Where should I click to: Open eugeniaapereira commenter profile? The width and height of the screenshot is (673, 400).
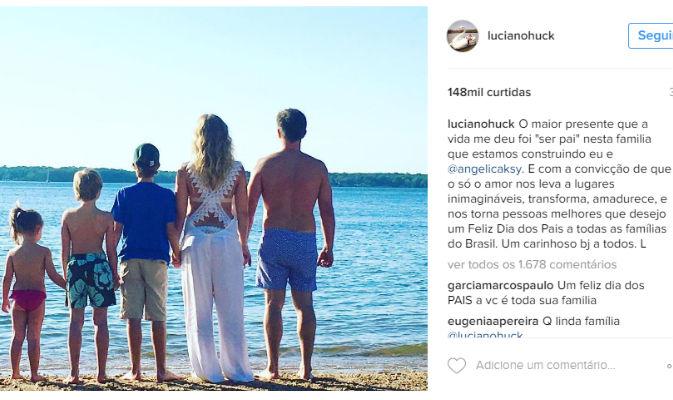click(493, 321)
